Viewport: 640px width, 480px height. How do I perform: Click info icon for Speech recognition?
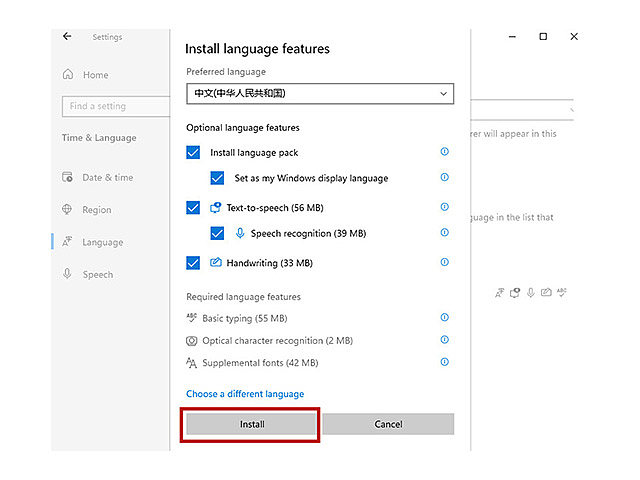coord(444,232)
